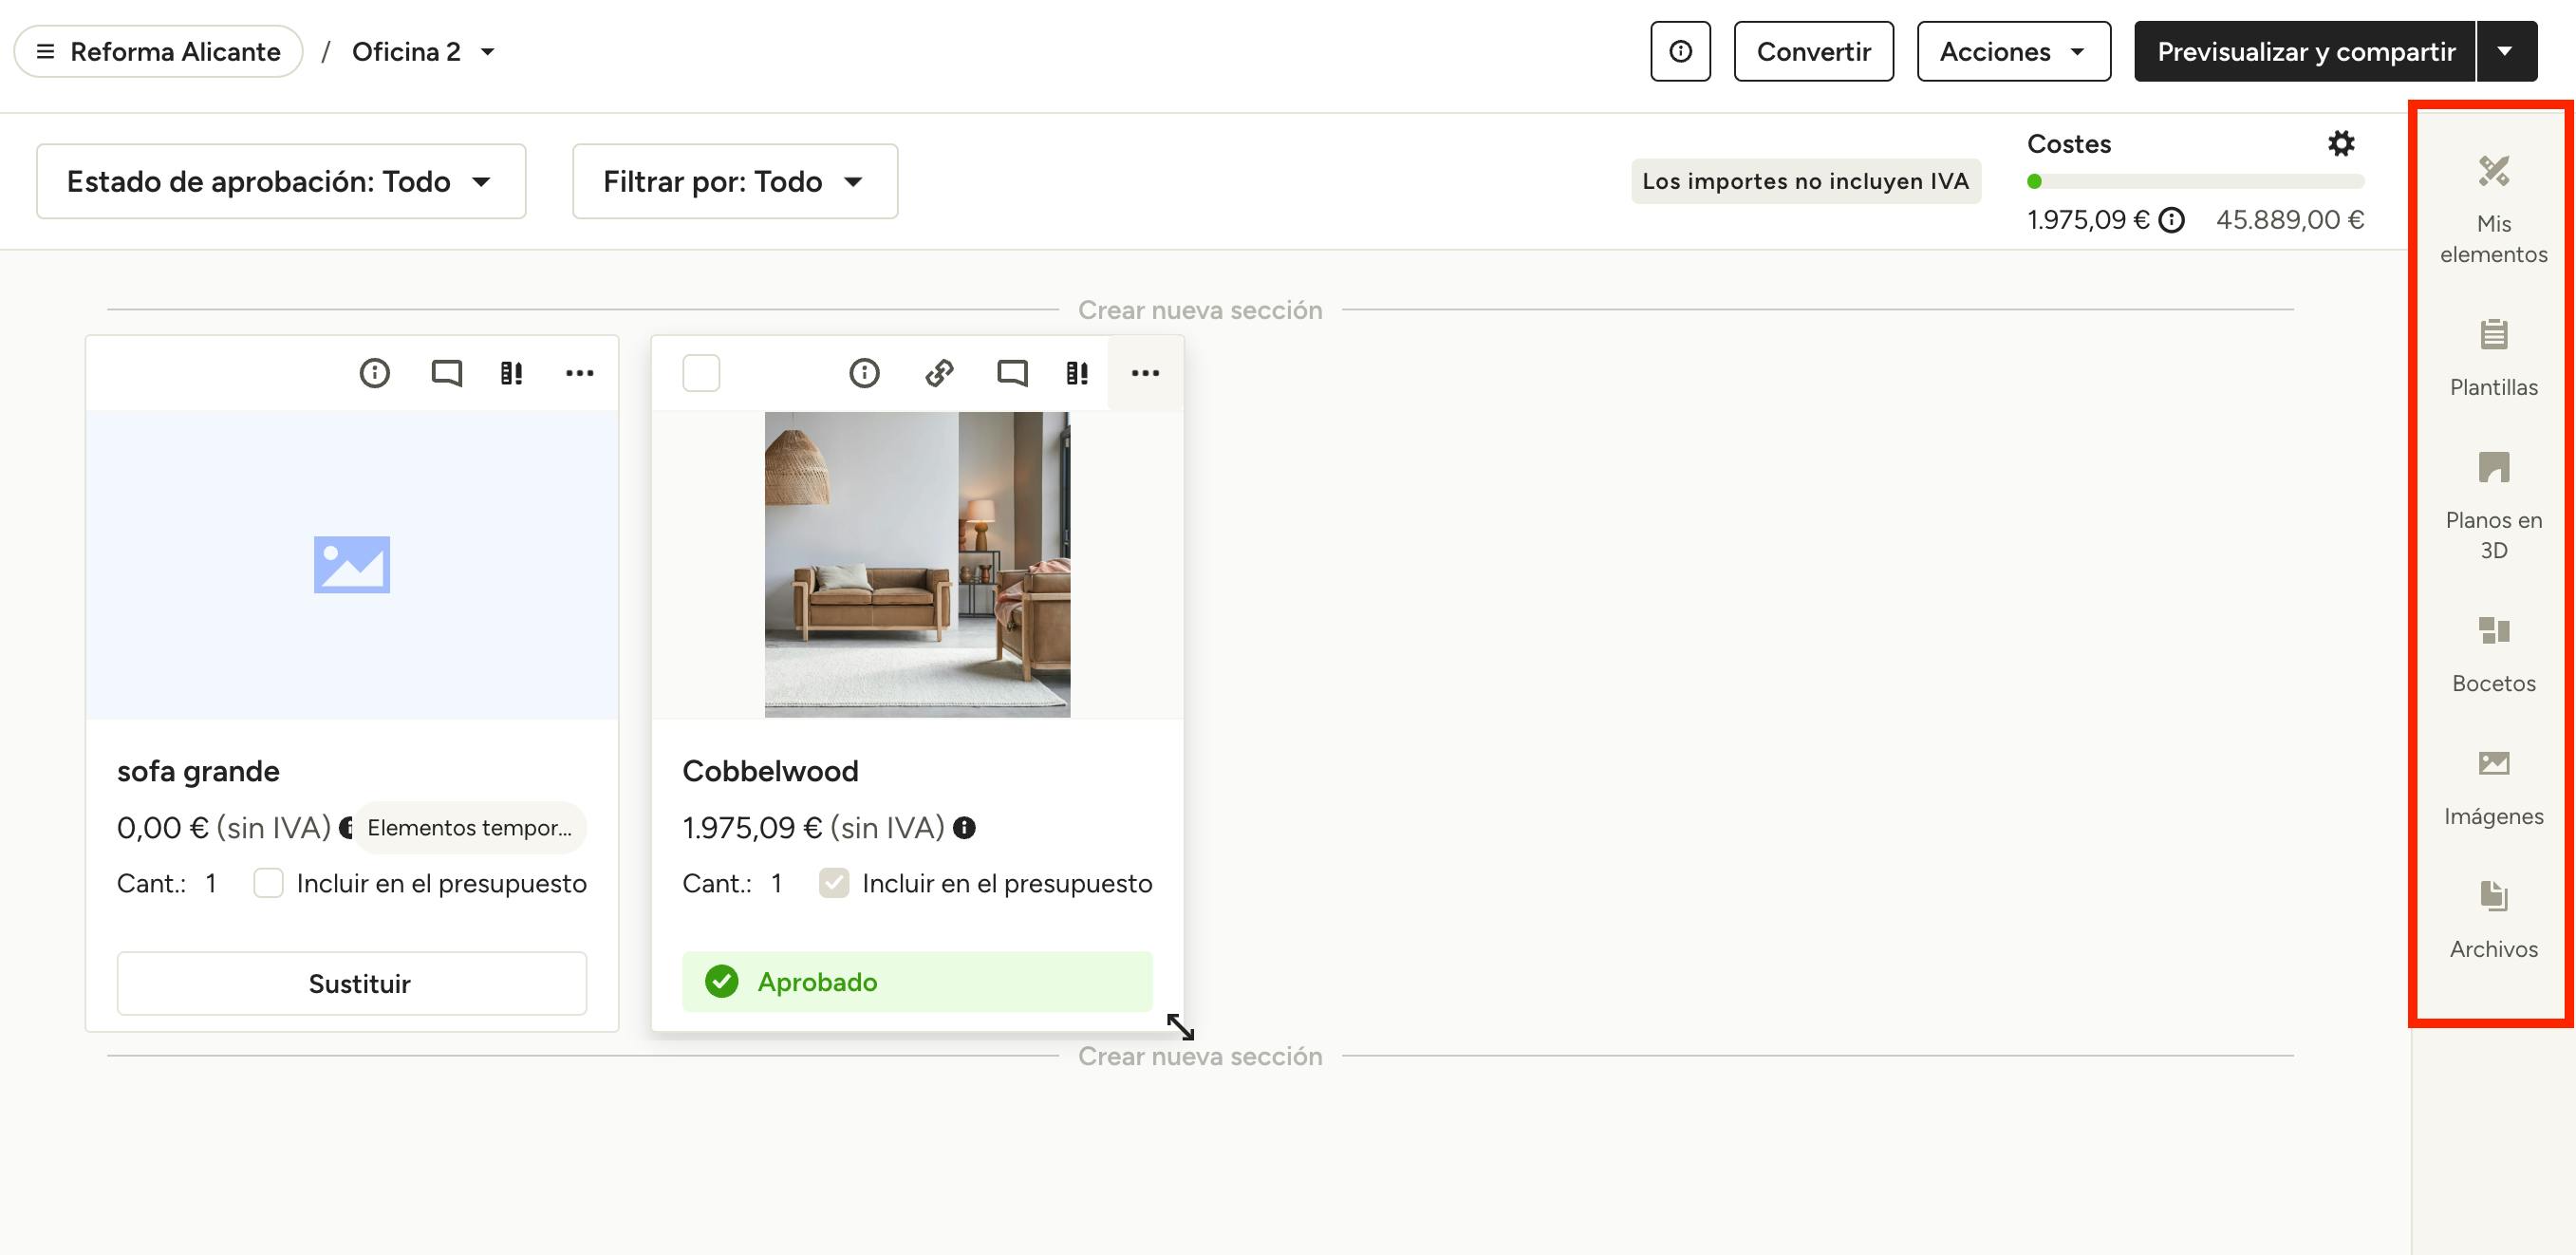The height and width of the screenshot is (1255, 2576).
Task: Enable Incluir en el presupuesto for sofa grande
Action: 268,883
